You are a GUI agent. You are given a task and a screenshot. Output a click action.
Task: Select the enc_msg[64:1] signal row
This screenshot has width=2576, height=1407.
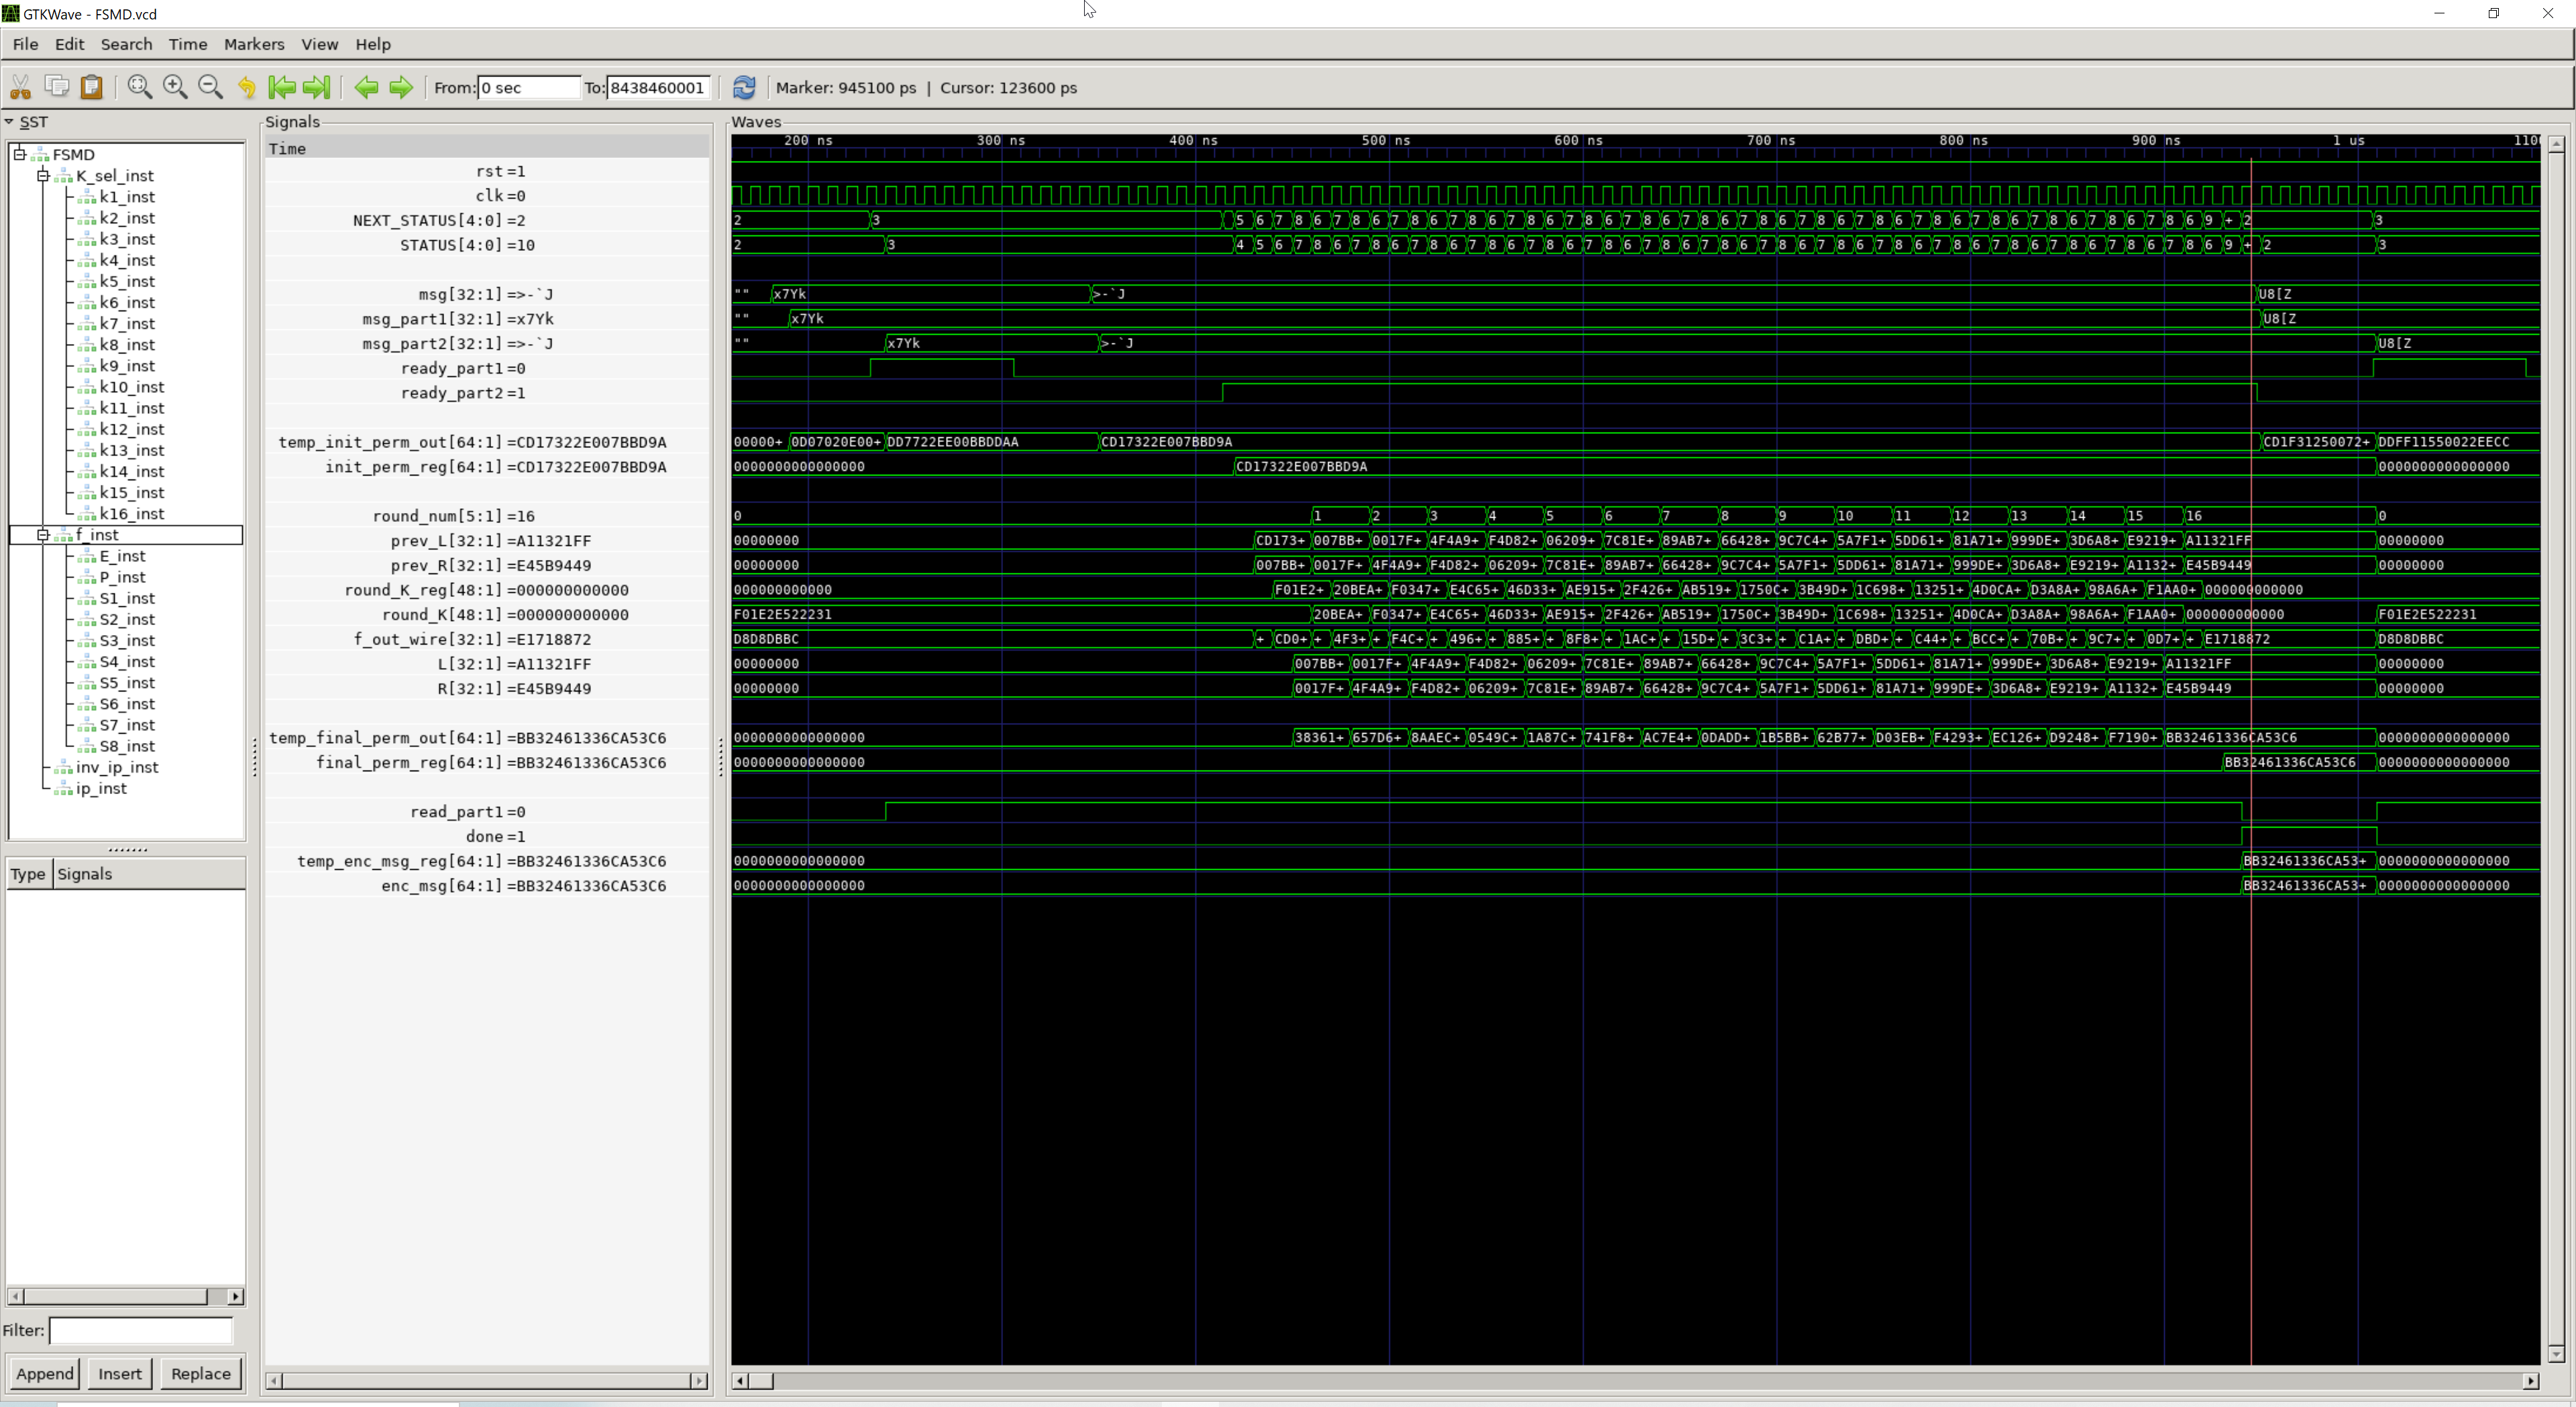coord(487,886)
